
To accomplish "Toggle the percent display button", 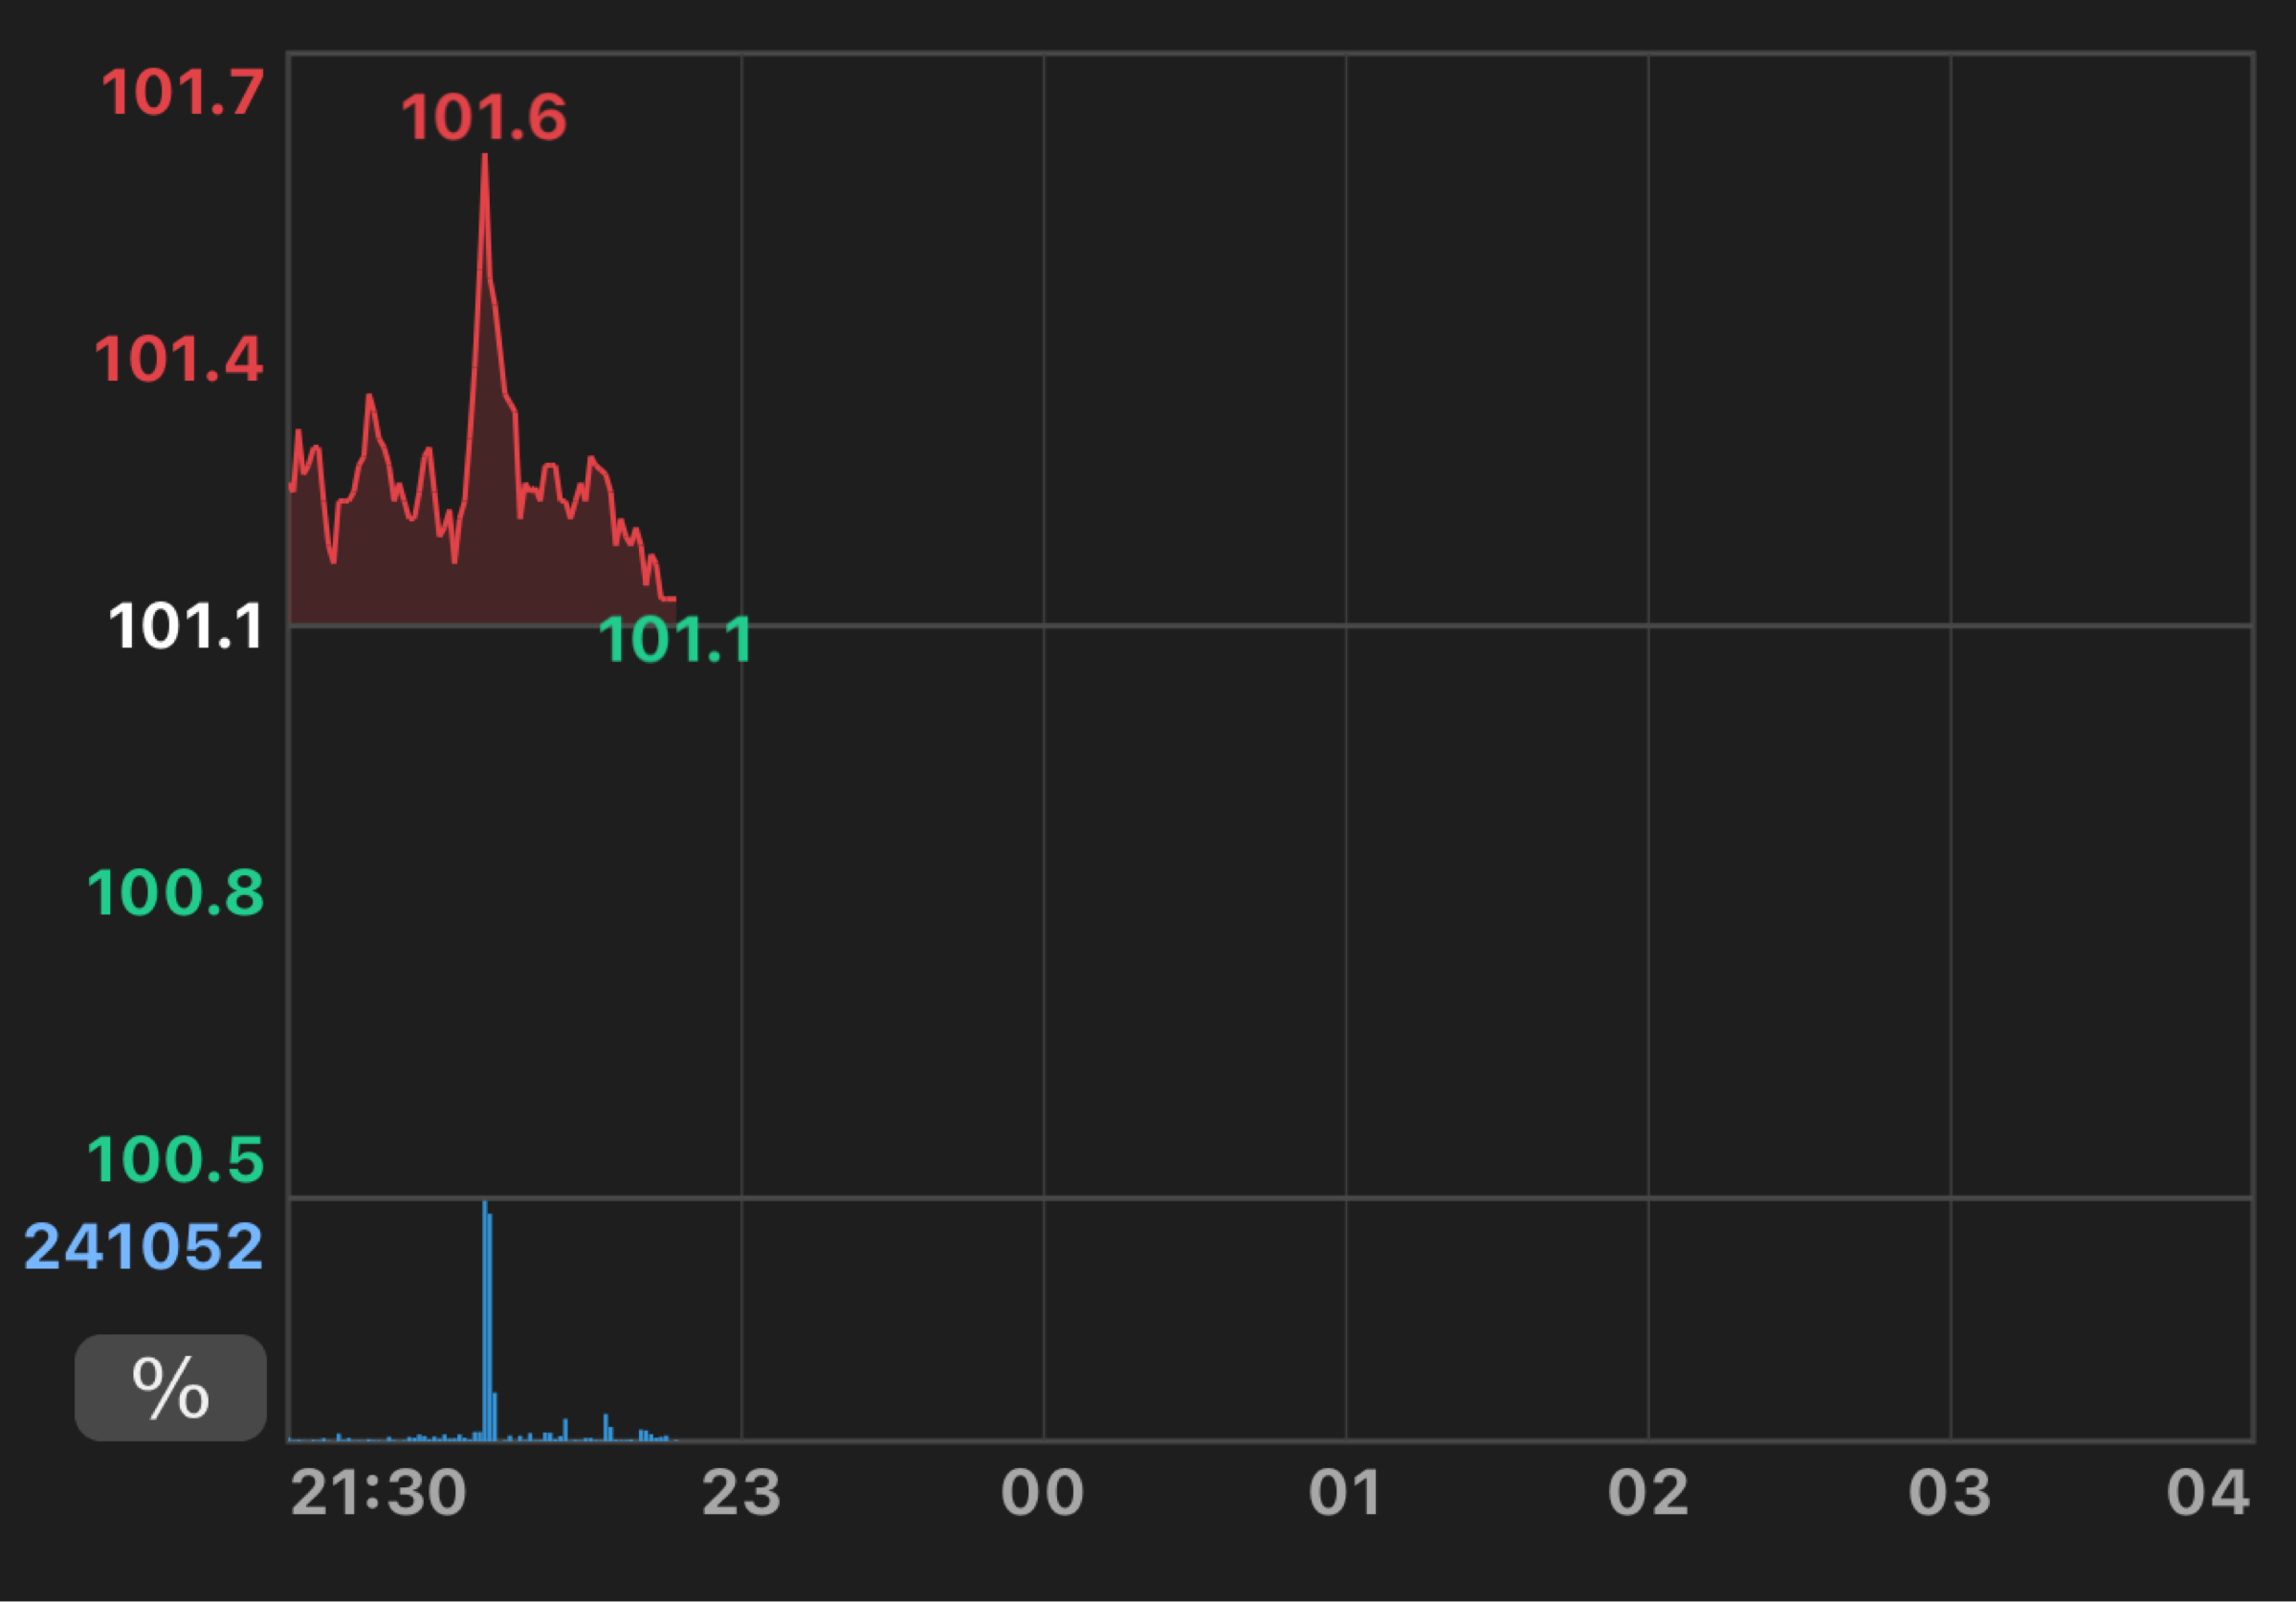I will pyautogui.click(x=170, y=1388).
